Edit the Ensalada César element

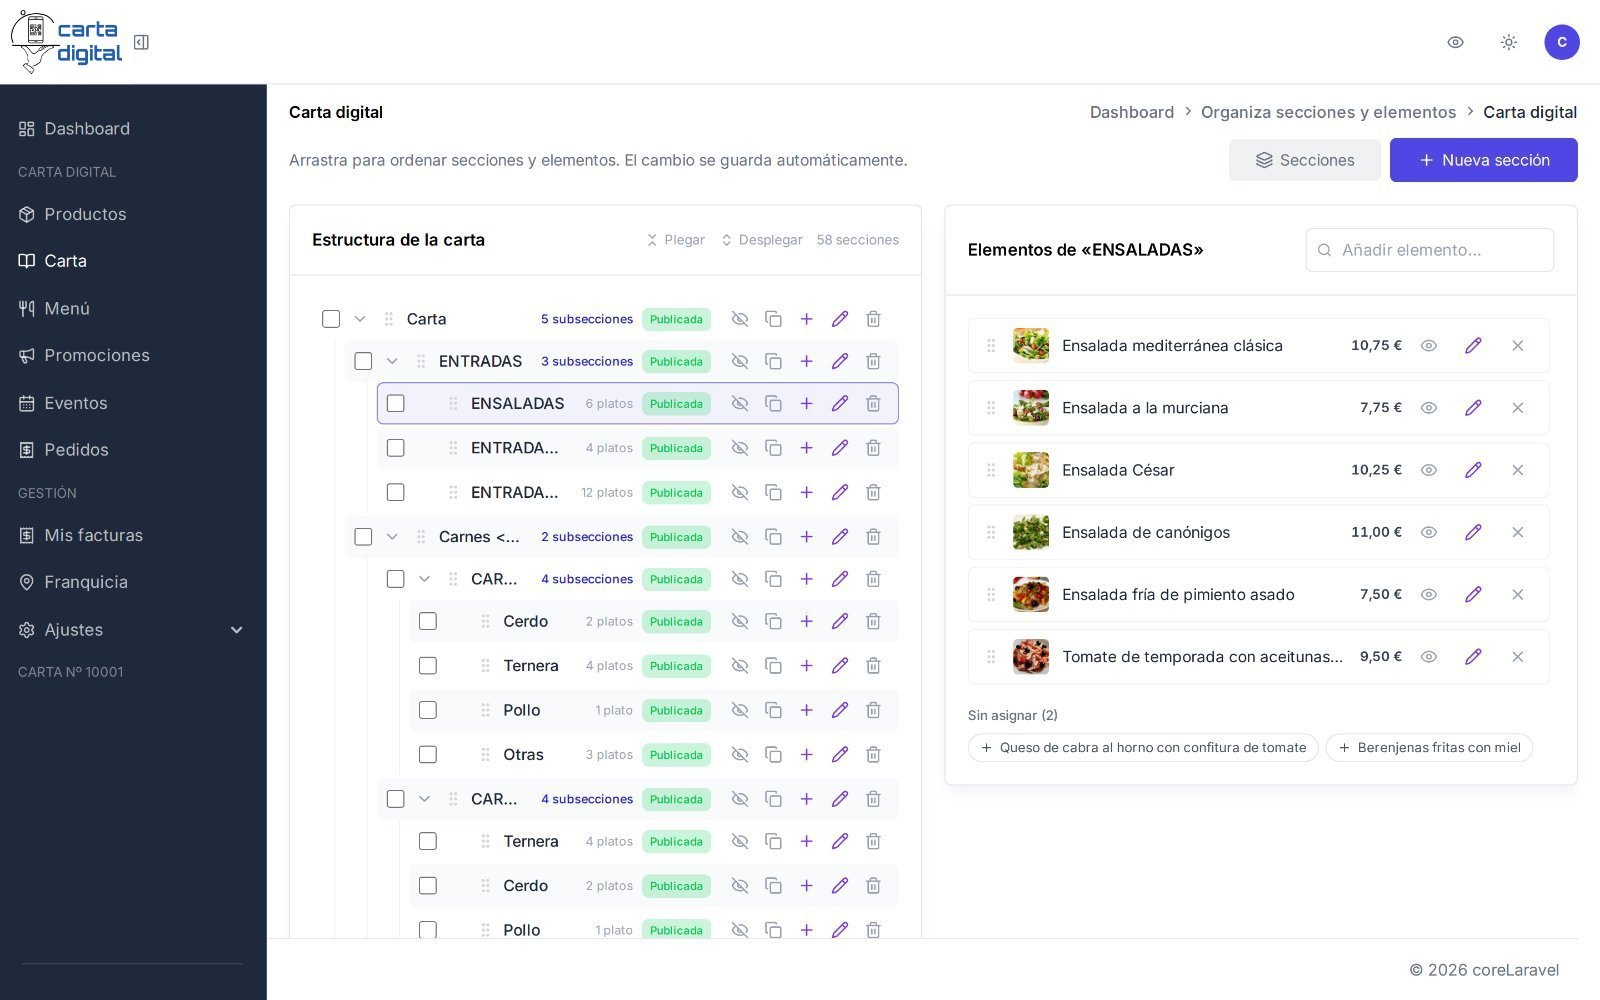coord(1473,470)
